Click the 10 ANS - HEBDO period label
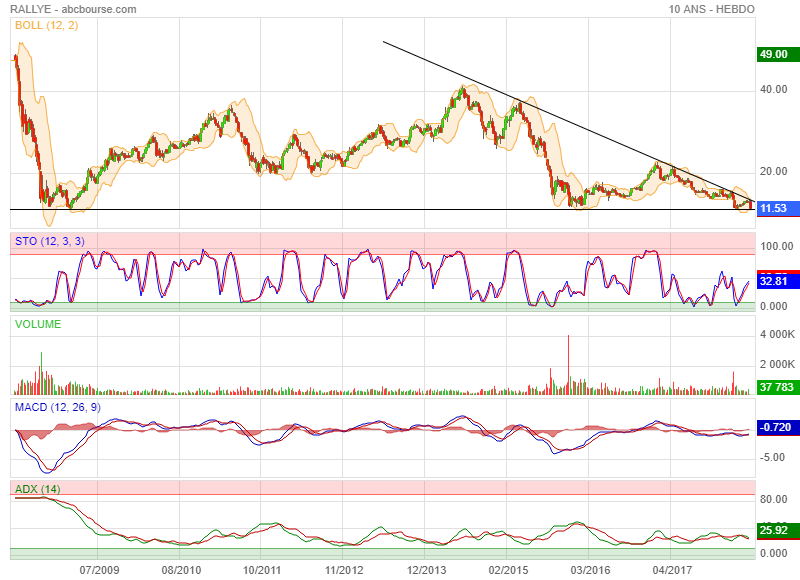 712,9
